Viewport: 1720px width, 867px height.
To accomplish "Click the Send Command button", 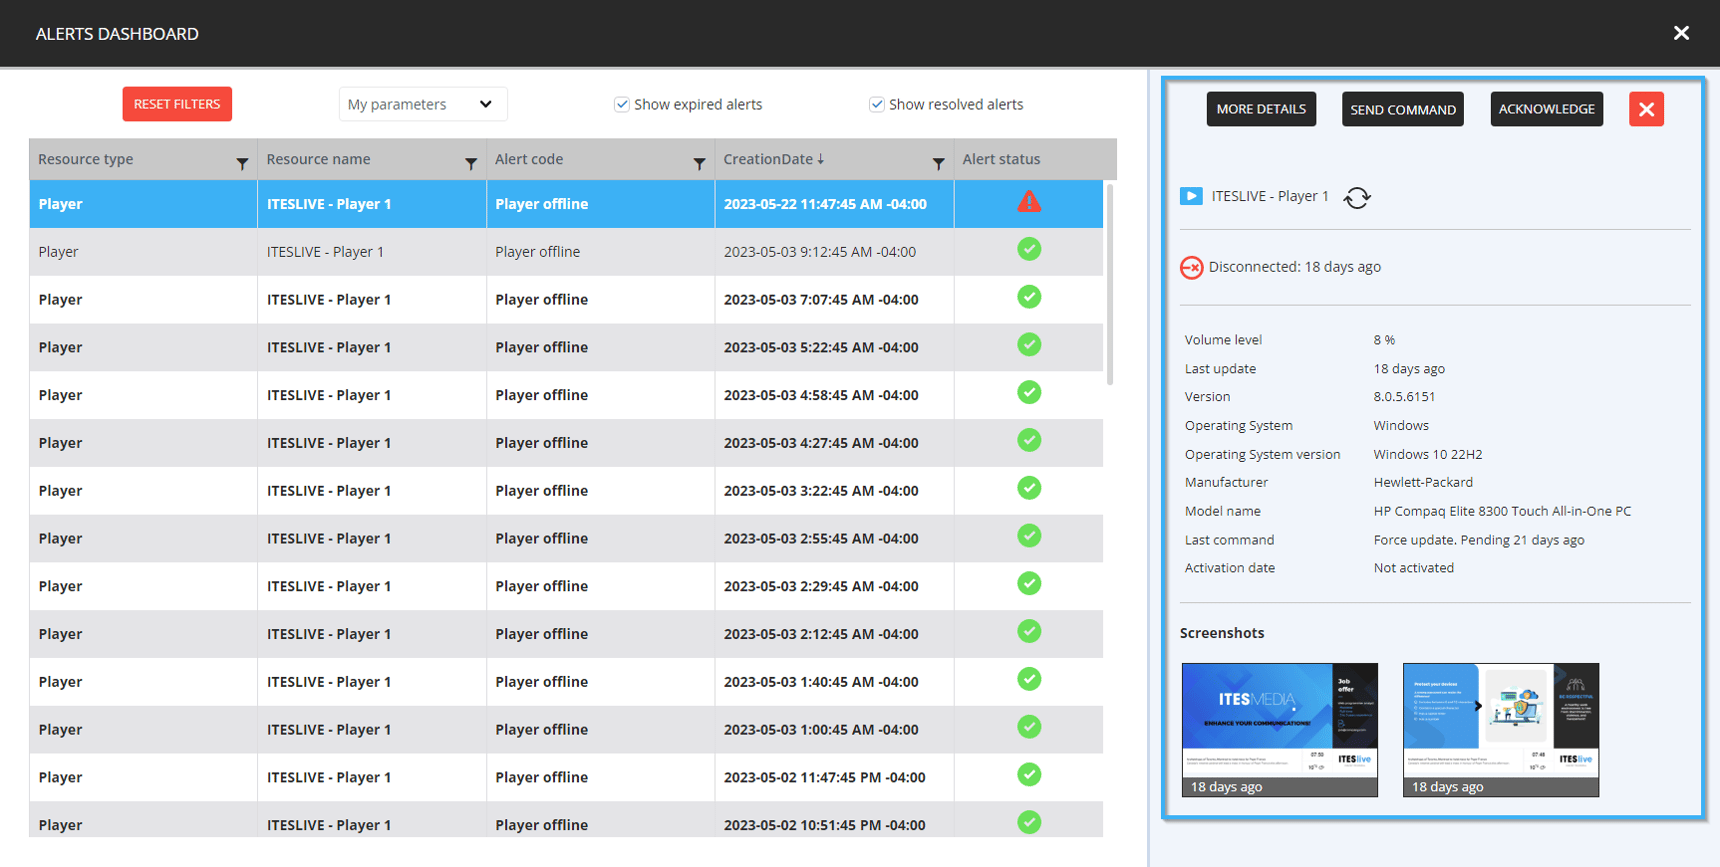I will (x=1403, y=109).
